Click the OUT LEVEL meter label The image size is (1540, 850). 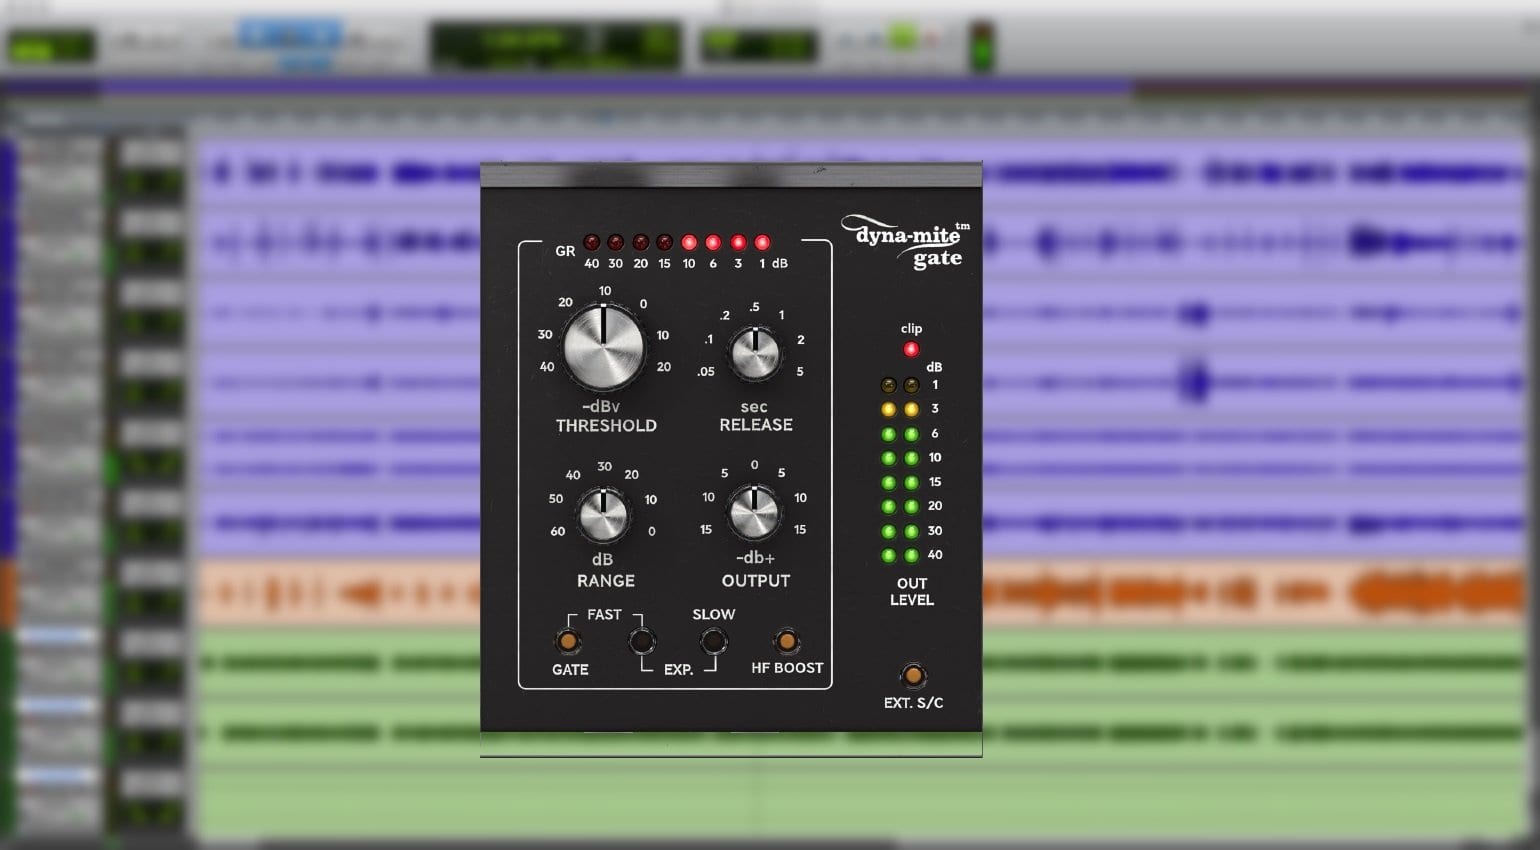coord(911,591)
